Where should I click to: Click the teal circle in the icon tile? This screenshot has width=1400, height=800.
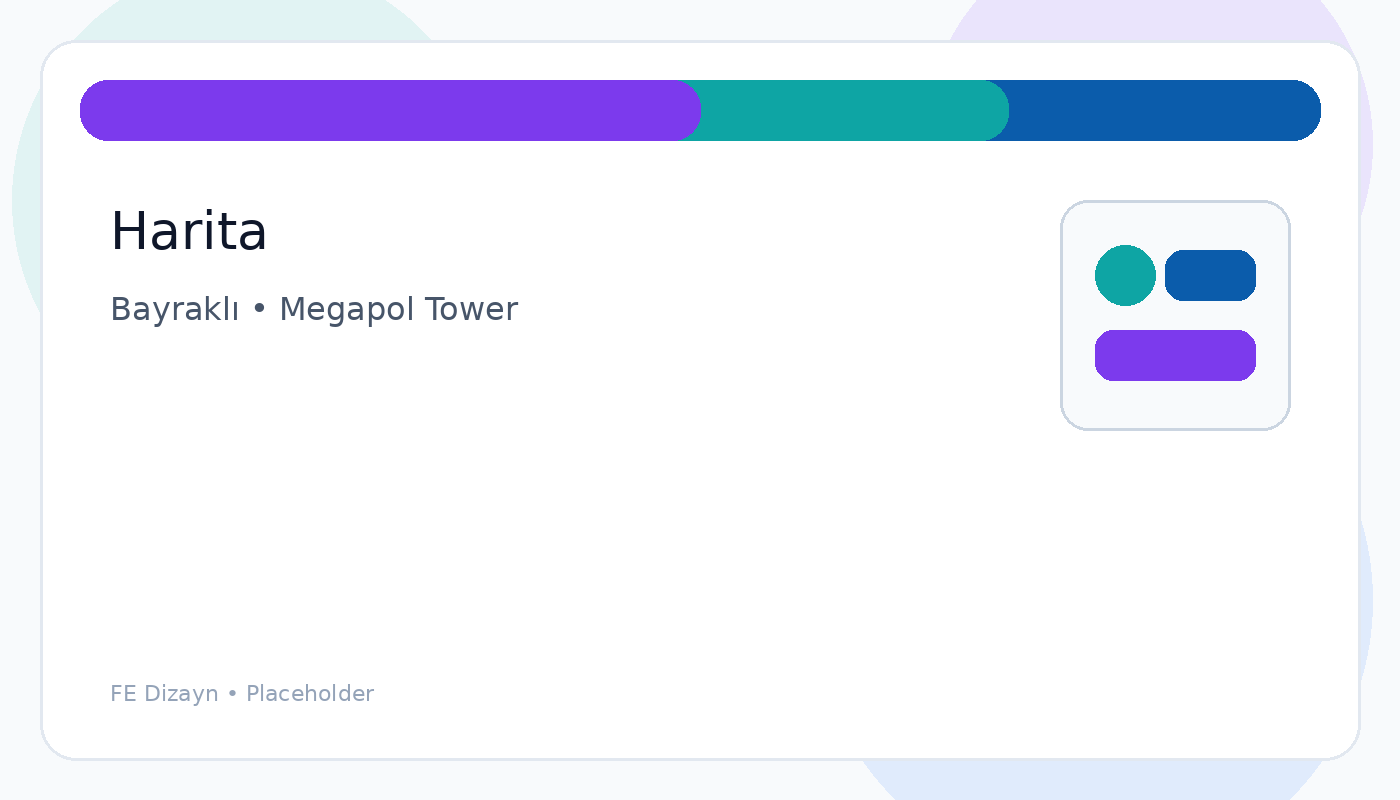click(1125, 275)
